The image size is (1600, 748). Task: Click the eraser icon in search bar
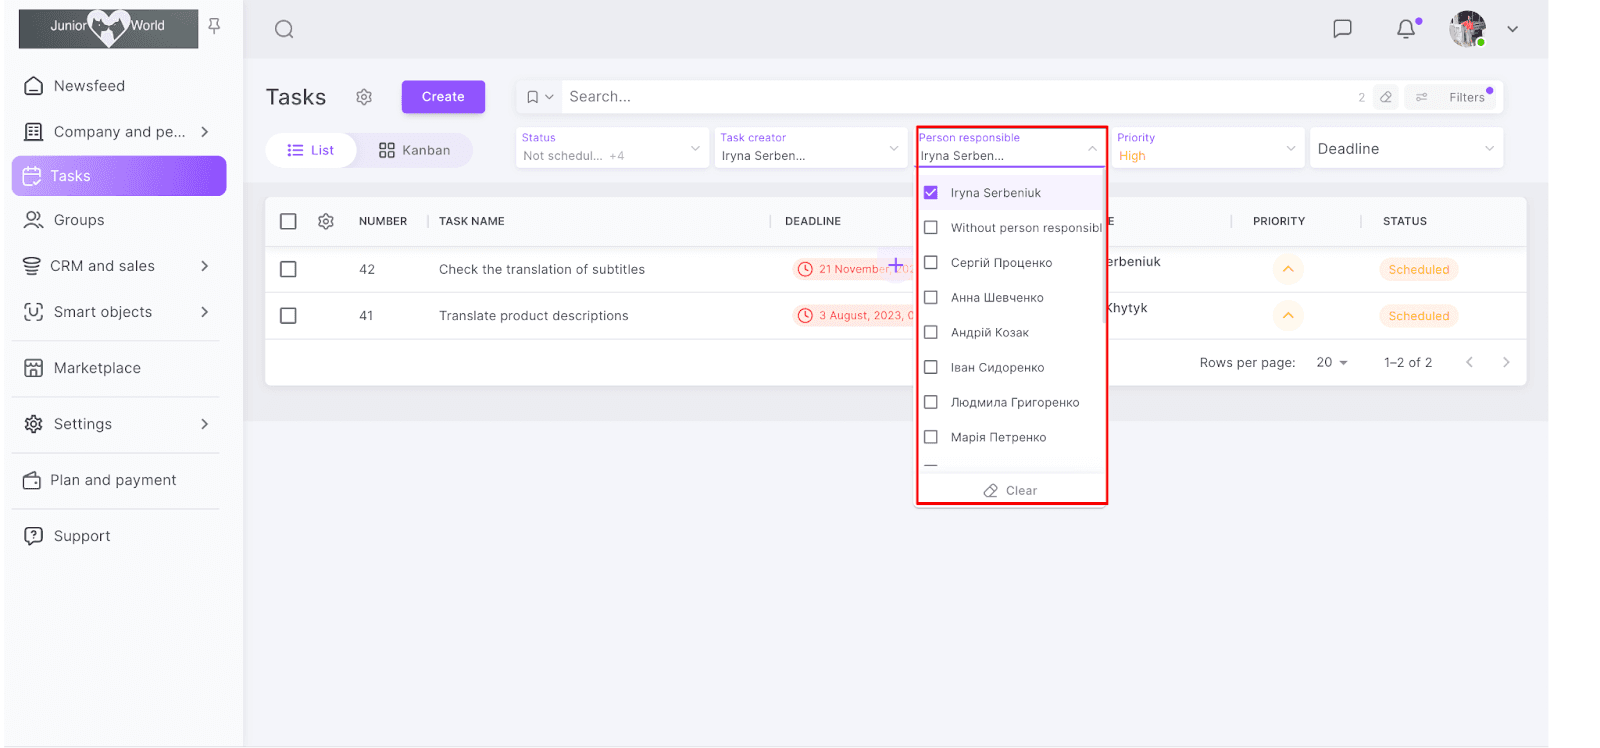(x=1386, y=97)
